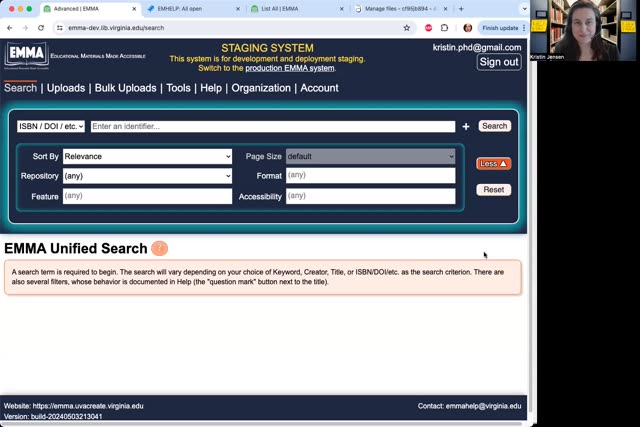Image resolution: width=640 pixels, height=427 pixels.
Task: Open the red ad blocker extension icon
Action: coord(428,28)
